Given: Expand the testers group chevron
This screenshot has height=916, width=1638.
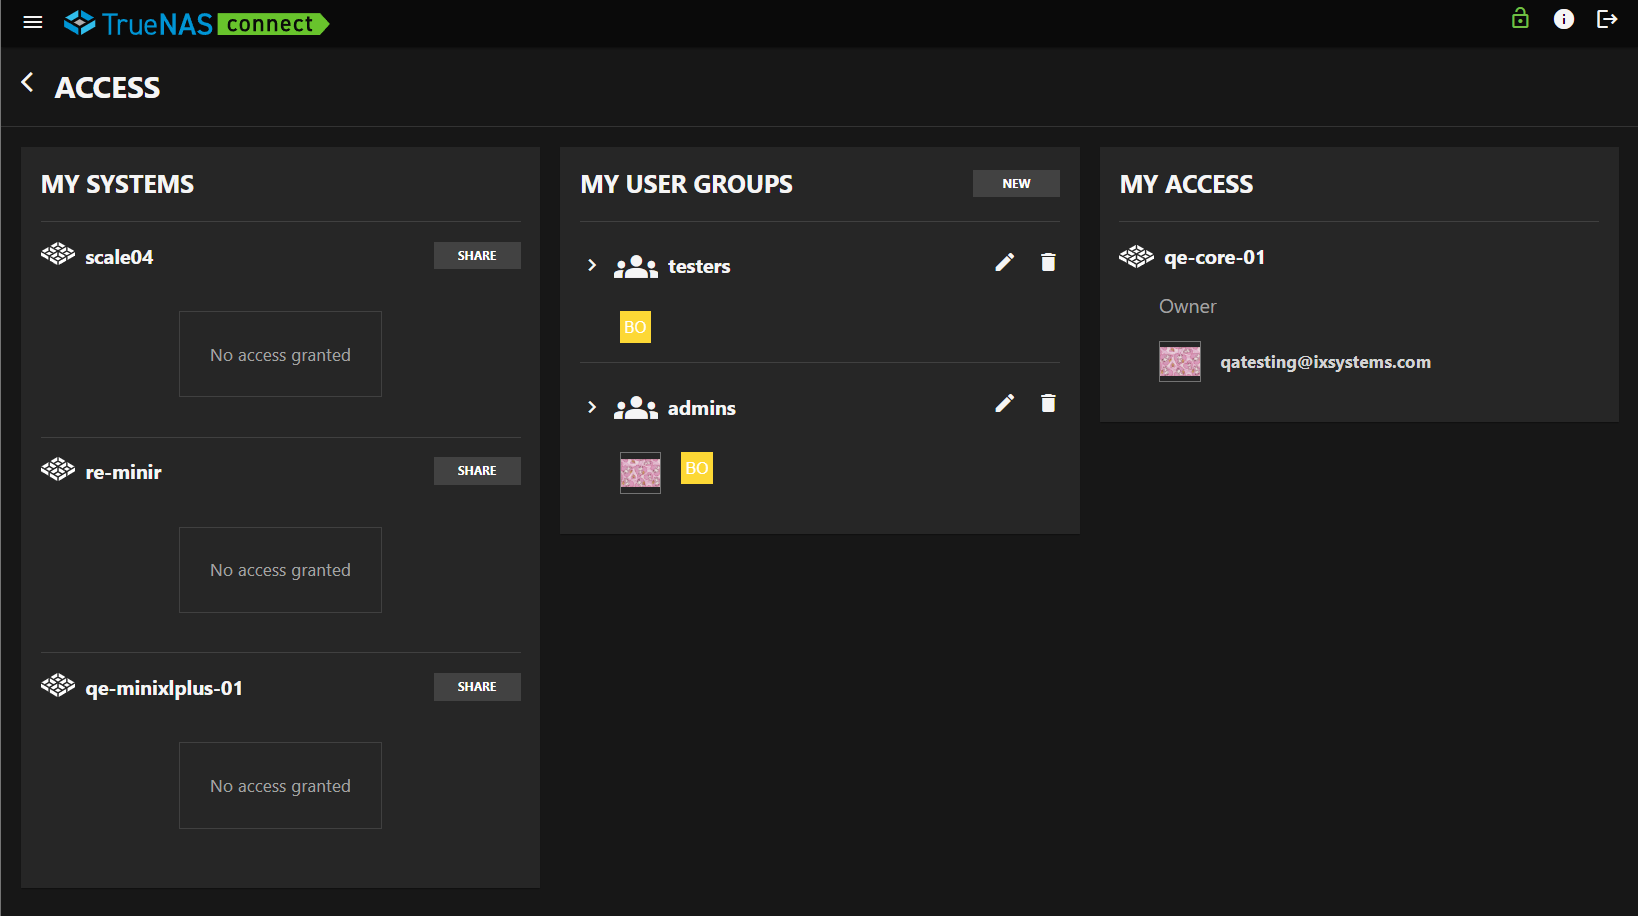Looking at the screenshot, I should (592, 265).
